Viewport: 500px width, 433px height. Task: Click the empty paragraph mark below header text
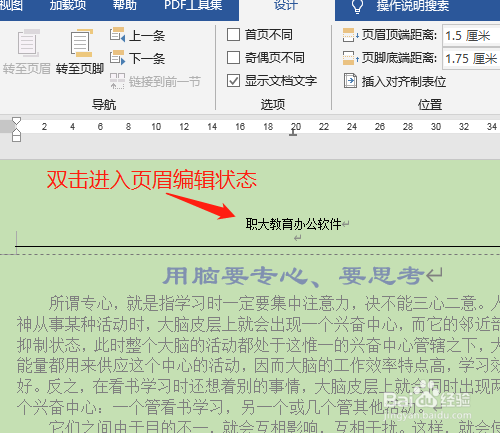(297, 238)
